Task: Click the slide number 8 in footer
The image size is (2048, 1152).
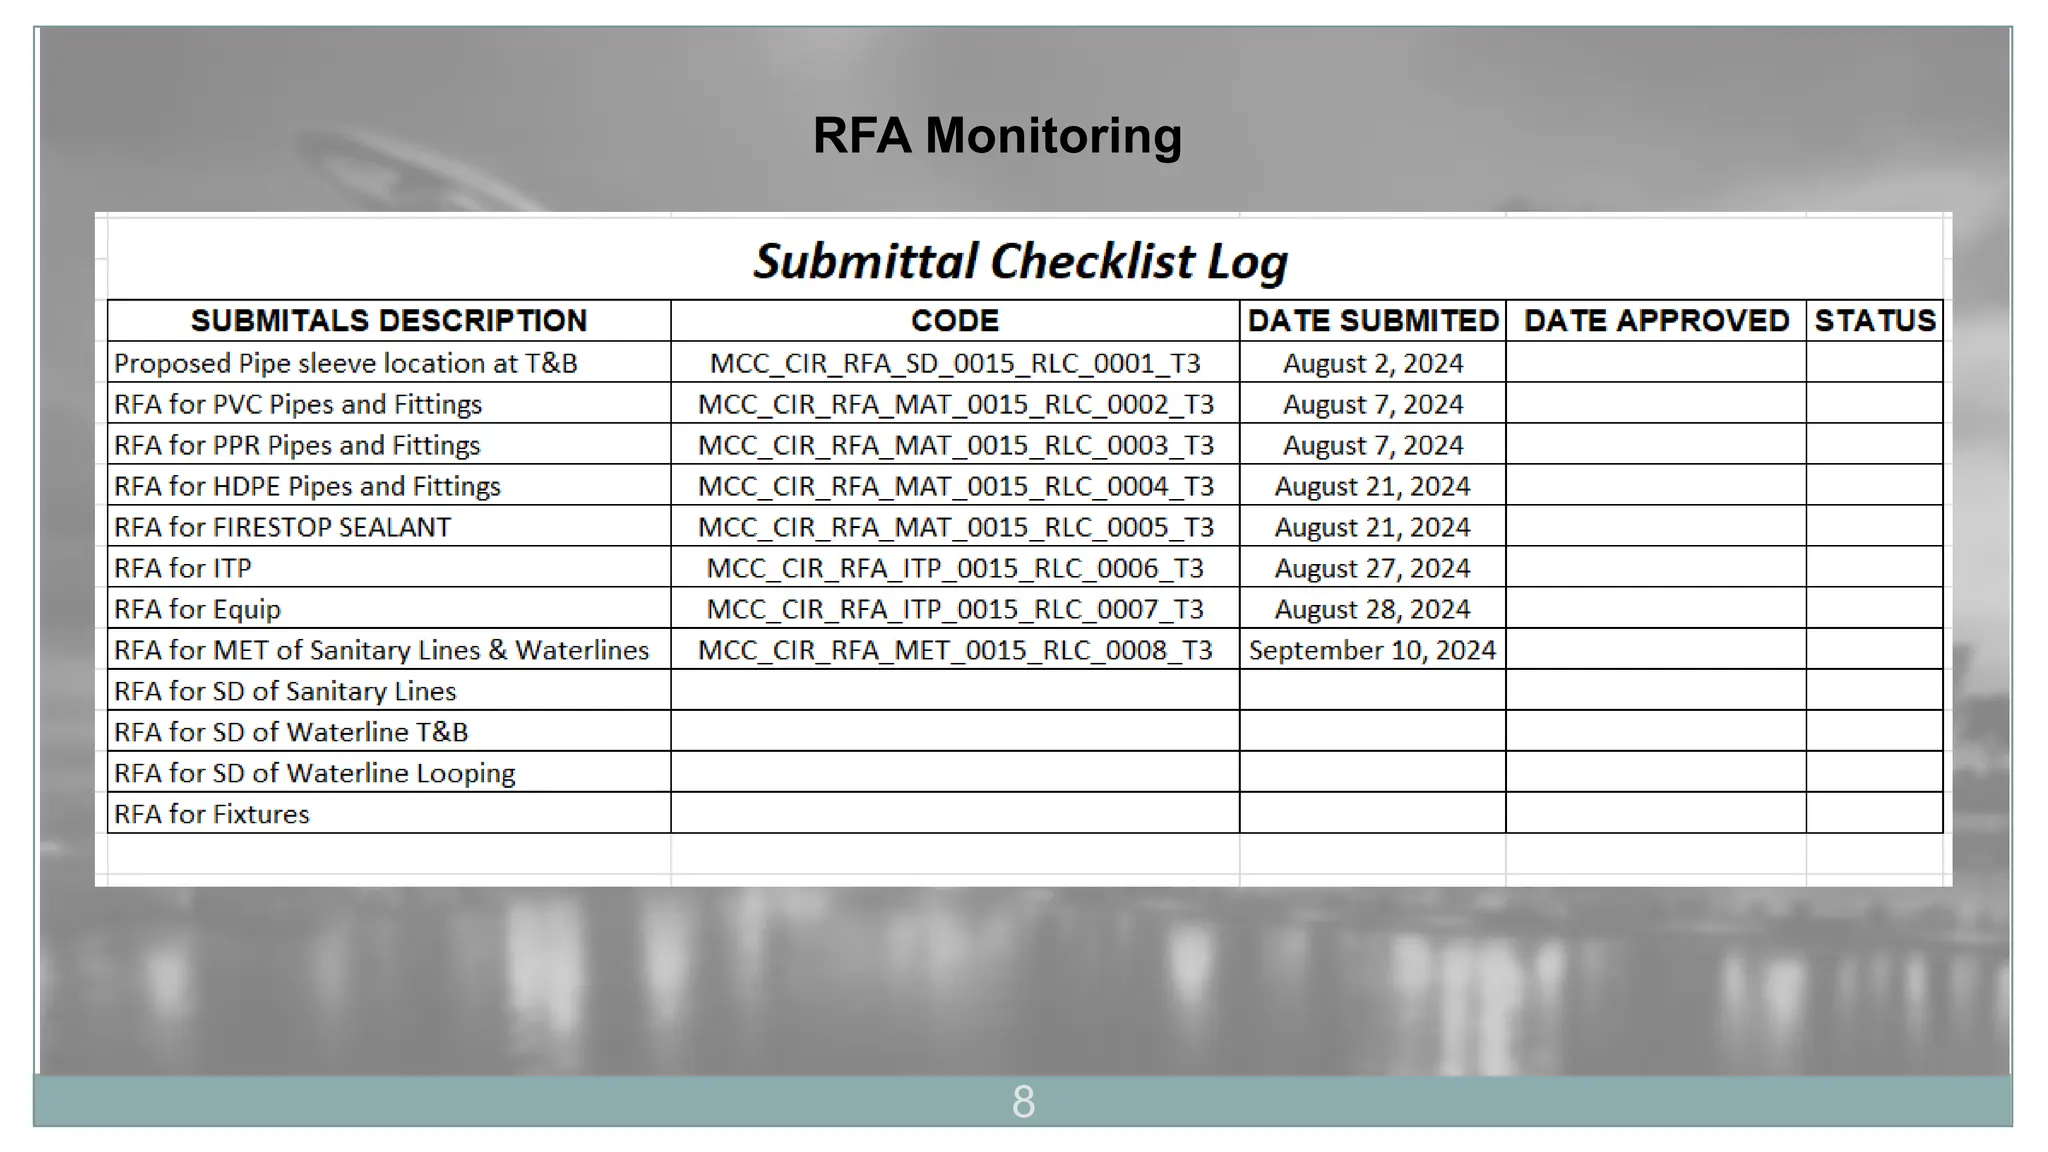Action: (x=1023, y=1101)
